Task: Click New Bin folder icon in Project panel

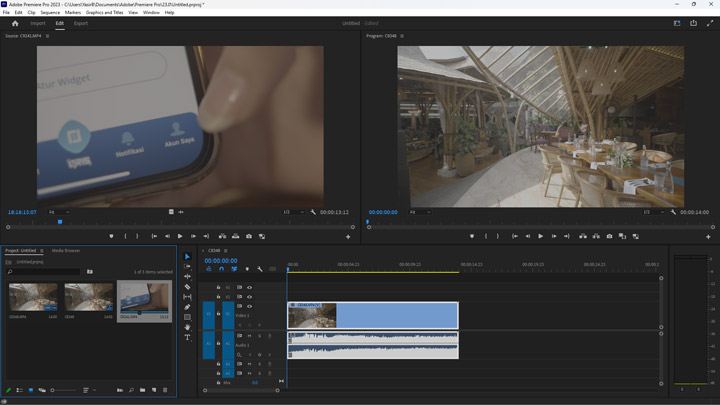Action: (x=142, y=390)
